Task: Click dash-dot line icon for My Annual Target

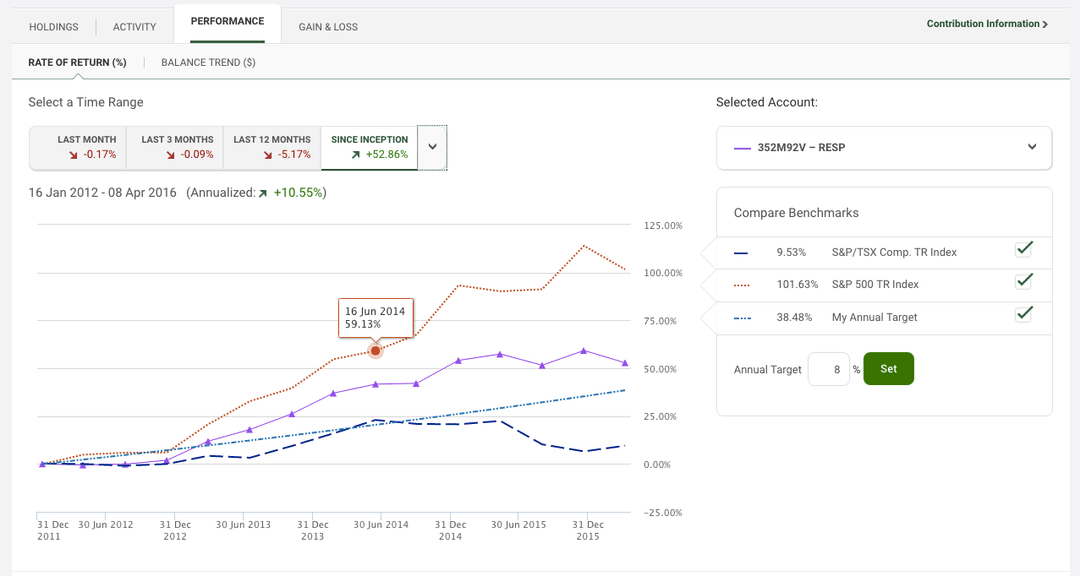Action: click(x=741, y=315)
